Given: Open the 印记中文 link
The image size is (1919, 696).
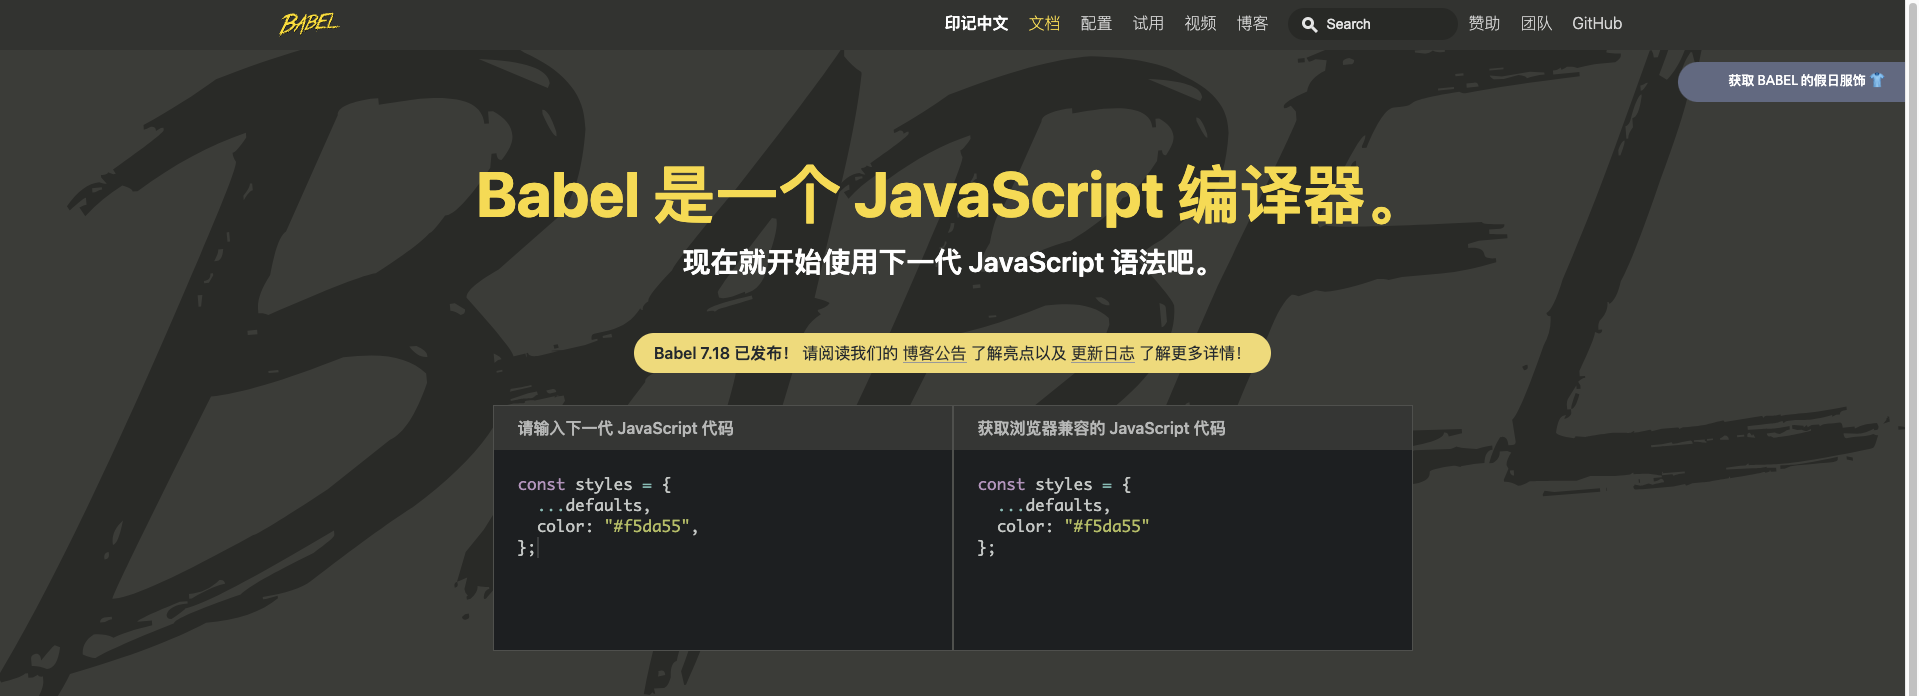Looking at the screenshot, I should coord(976,24).
